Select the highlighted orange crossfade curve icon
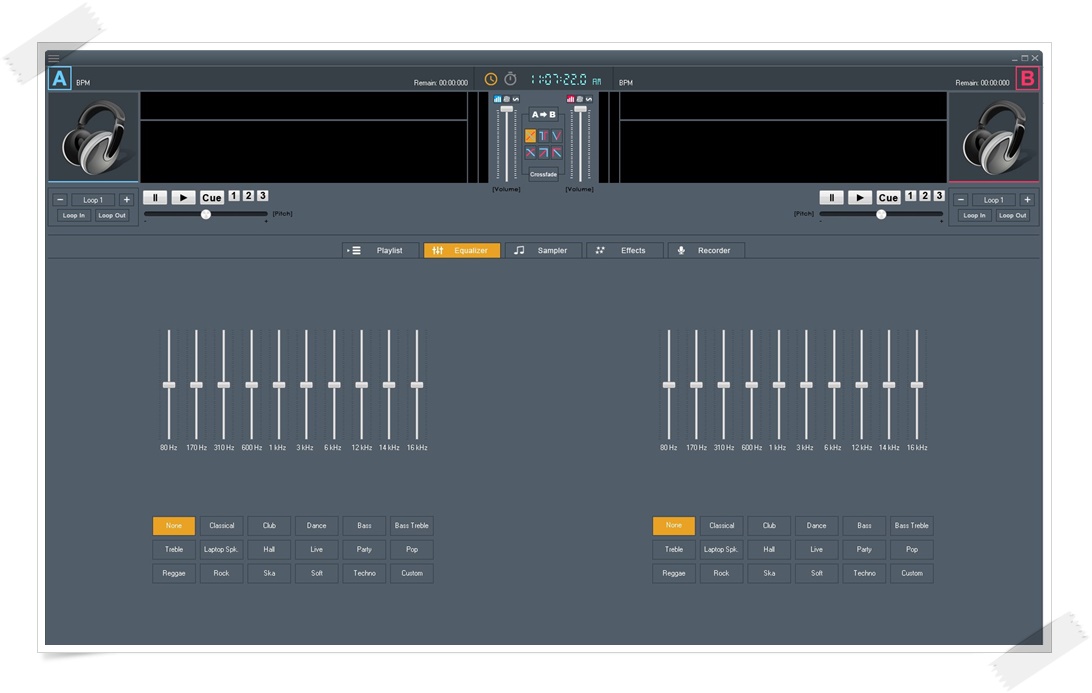The height and width of the screenshot is (693, 1092). pyautogui.click(x=531, y=136)
